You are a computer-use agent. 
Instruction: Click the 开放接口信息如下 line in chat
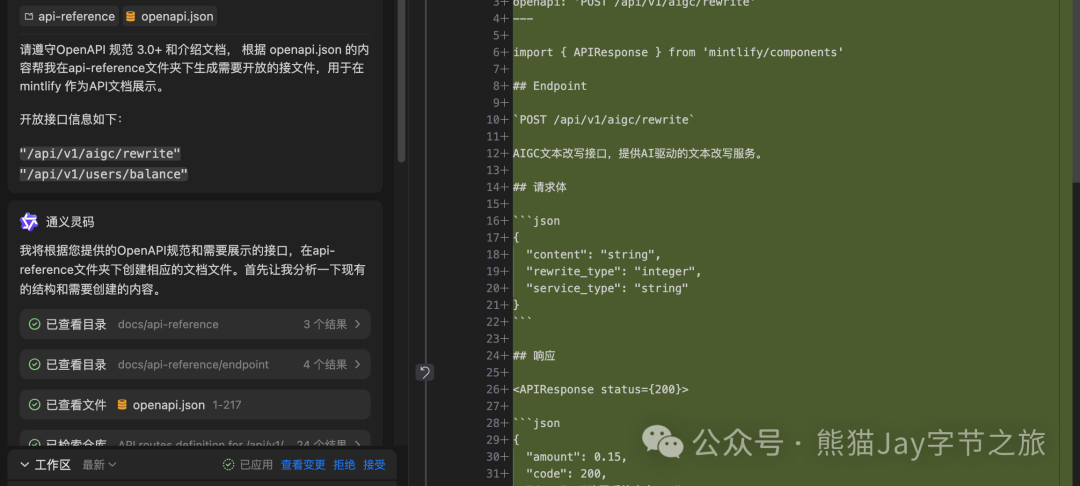click(x=71, y=120)
